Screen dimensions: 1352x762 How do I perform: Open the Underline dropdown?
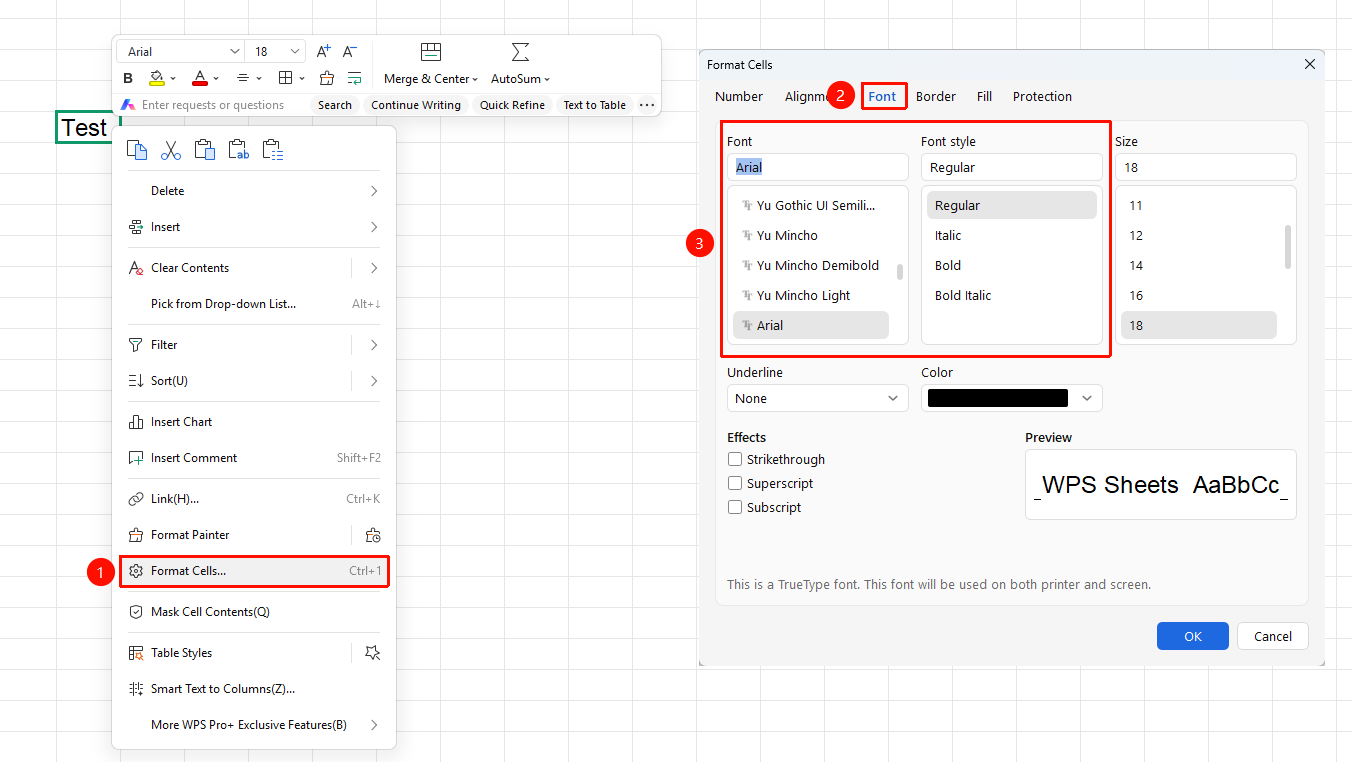click(x=818, y=398)
